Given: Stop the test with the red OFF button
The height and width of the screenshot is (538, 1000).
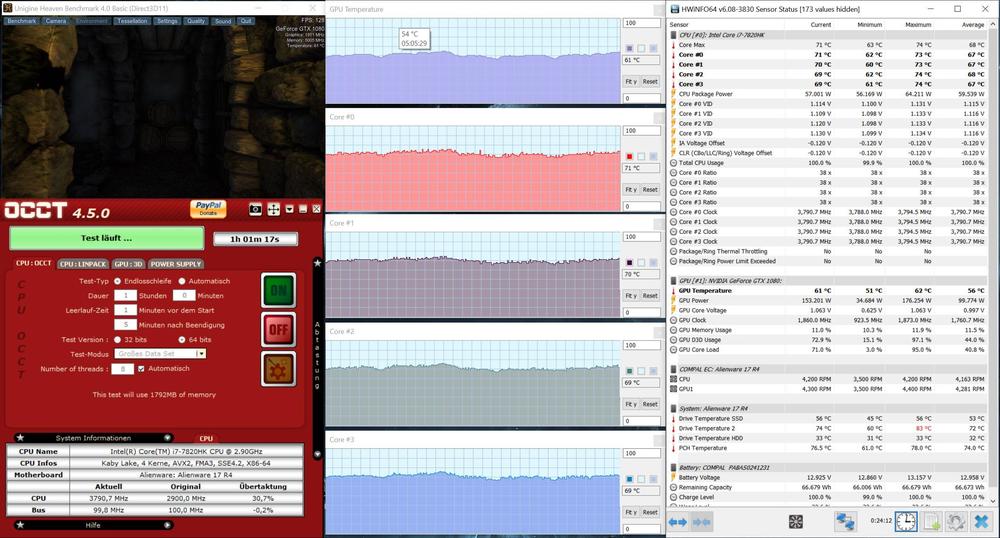Looking at the screenshot, I should (x=278, y=329).
